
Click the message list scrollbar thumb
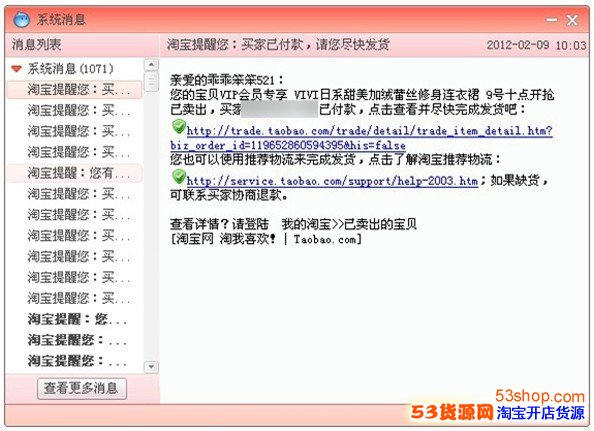pyautogui.click(x=151, y=81)
